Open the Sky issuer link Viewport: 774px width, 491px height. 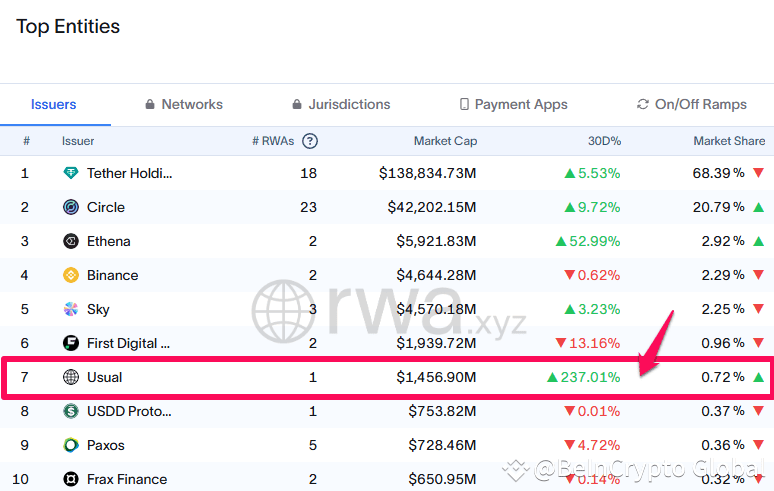coord(98,309)
